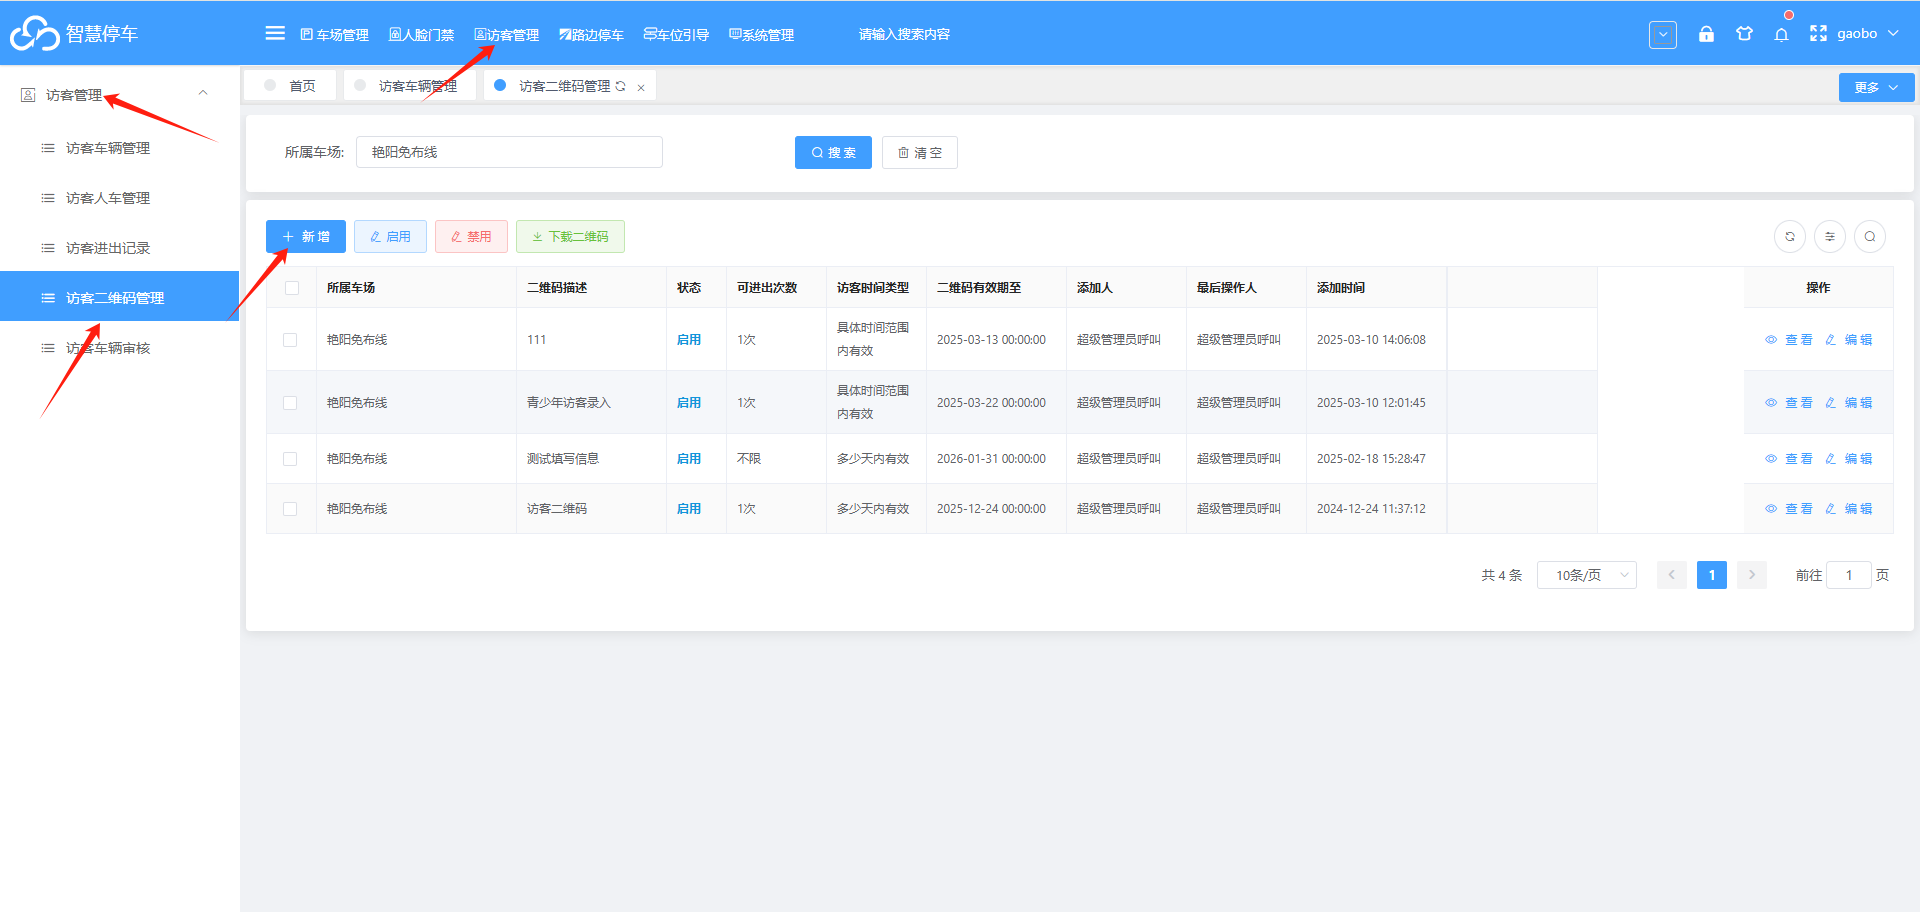Viewport: 1920px width, 912px height.
Task: Open 访客进出记录 in the sidebar
Action: (108, 248)
